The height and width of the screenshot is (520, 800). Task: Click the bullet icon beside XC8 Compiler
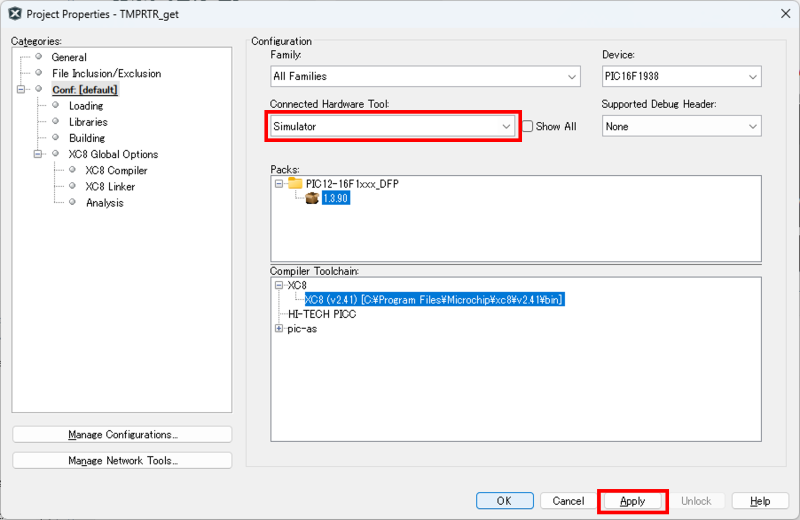(x=73, y=171)
